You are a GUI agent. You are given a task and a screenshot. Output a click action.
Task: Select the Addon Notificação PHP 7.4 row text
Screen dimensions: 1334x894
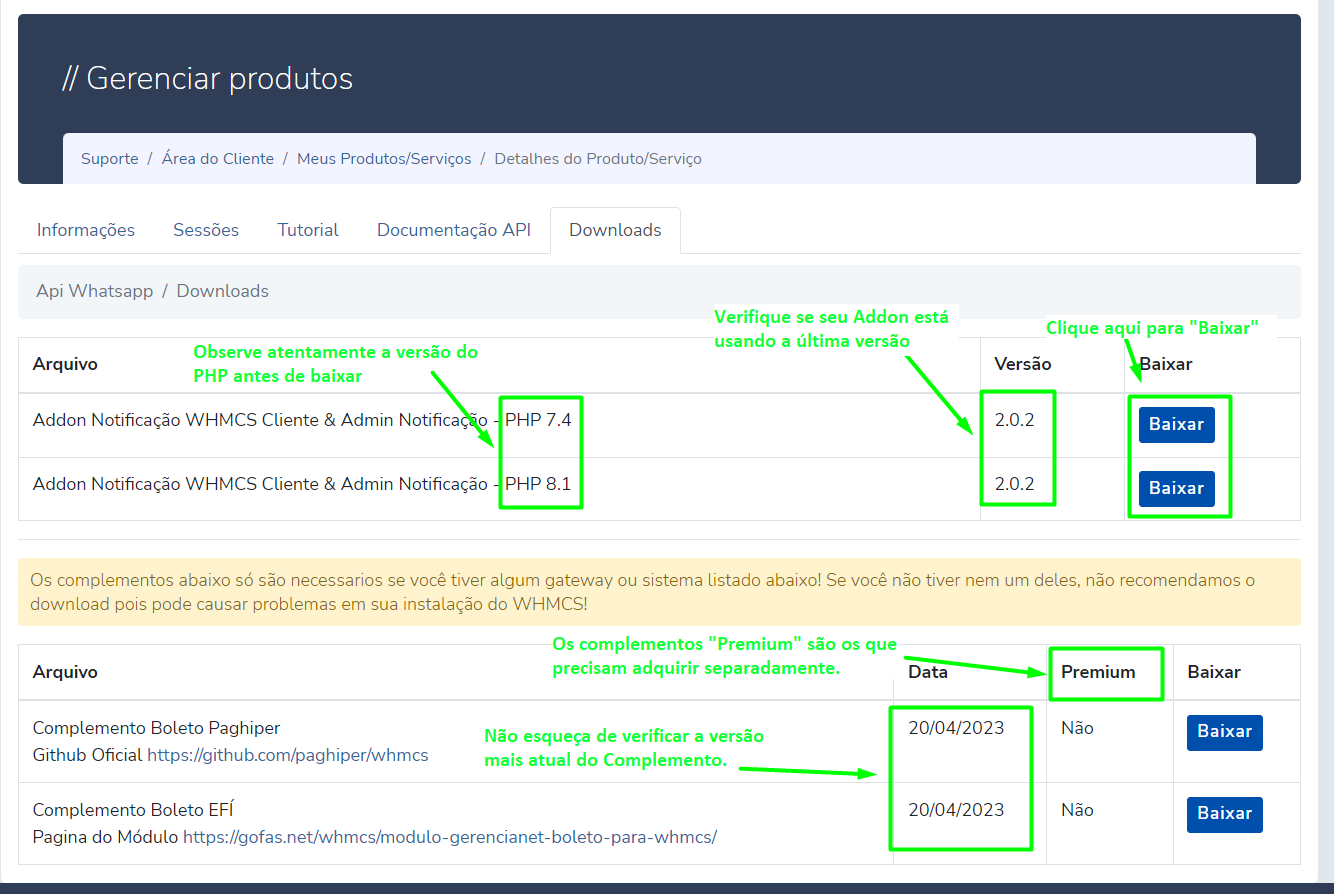pos(302,420)
